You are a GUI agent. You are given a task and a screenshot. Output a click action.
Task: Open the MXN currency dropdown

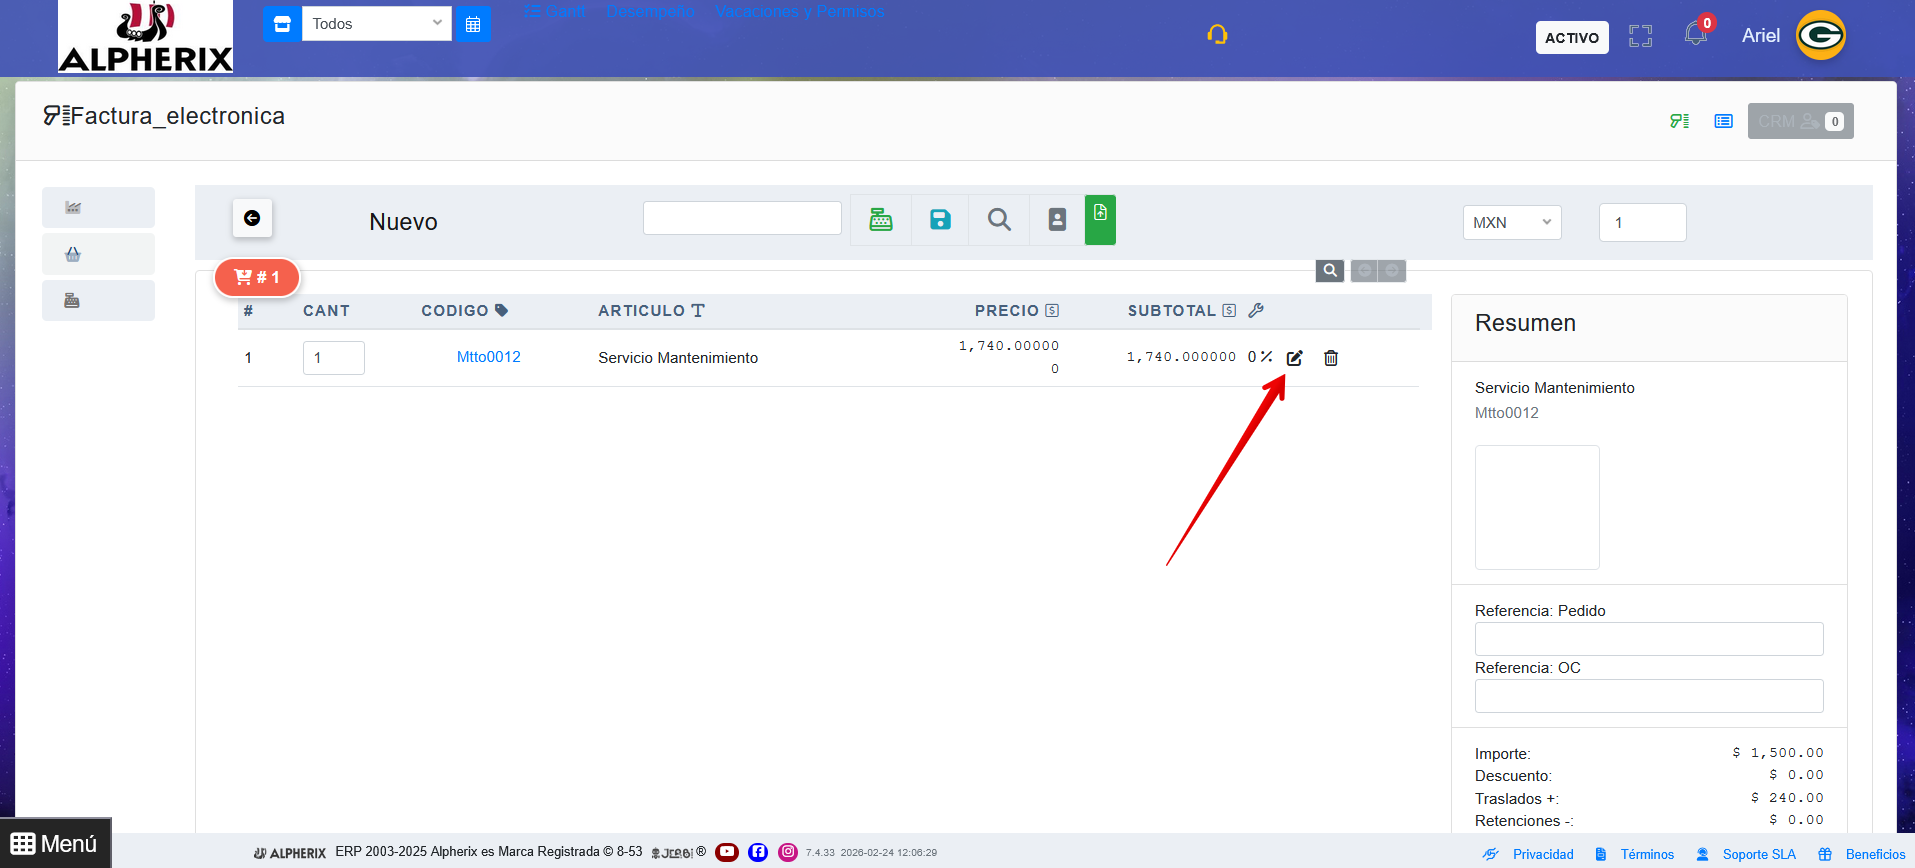(1511, 222)
